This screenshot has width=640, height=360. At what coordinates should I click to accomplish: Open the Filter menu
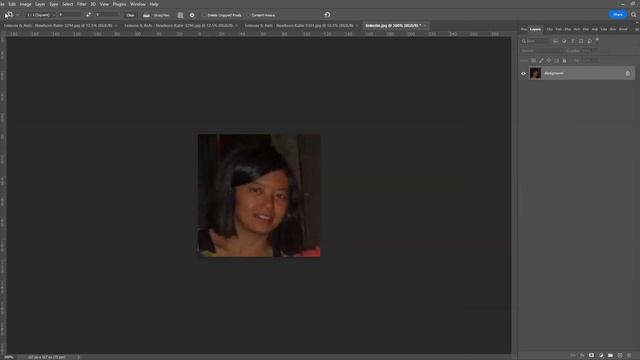point(82,4)
